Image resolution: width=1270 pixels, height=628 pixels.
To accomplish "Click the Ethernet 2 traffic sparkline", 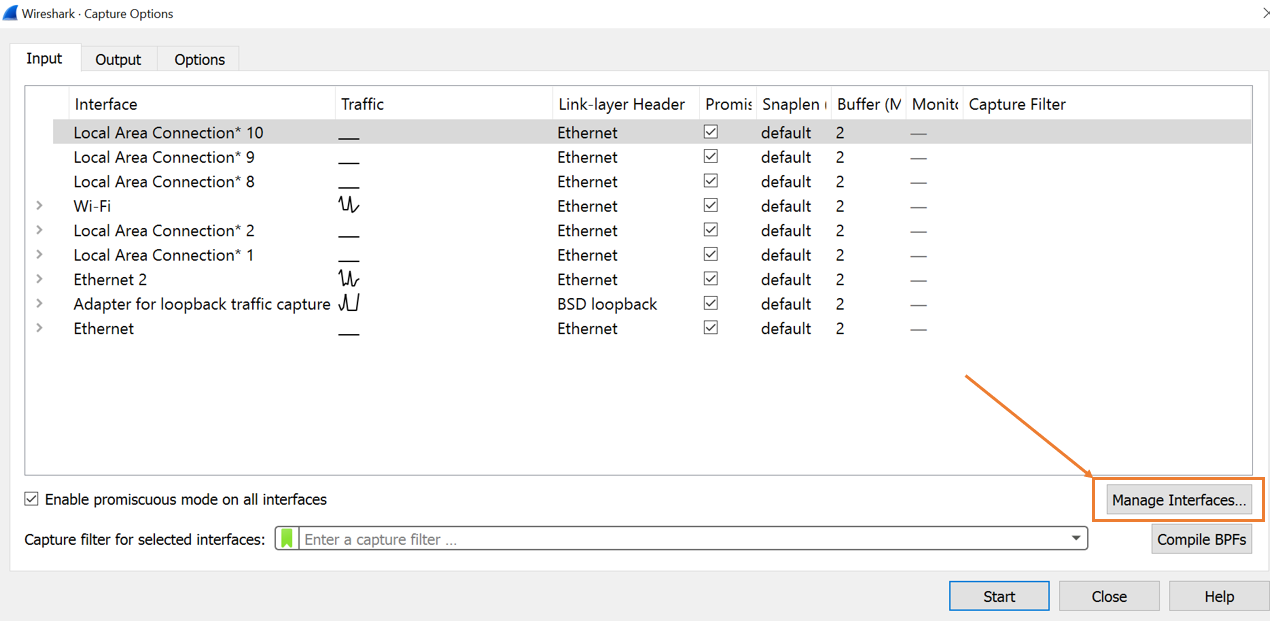I will tap(349, 278).
